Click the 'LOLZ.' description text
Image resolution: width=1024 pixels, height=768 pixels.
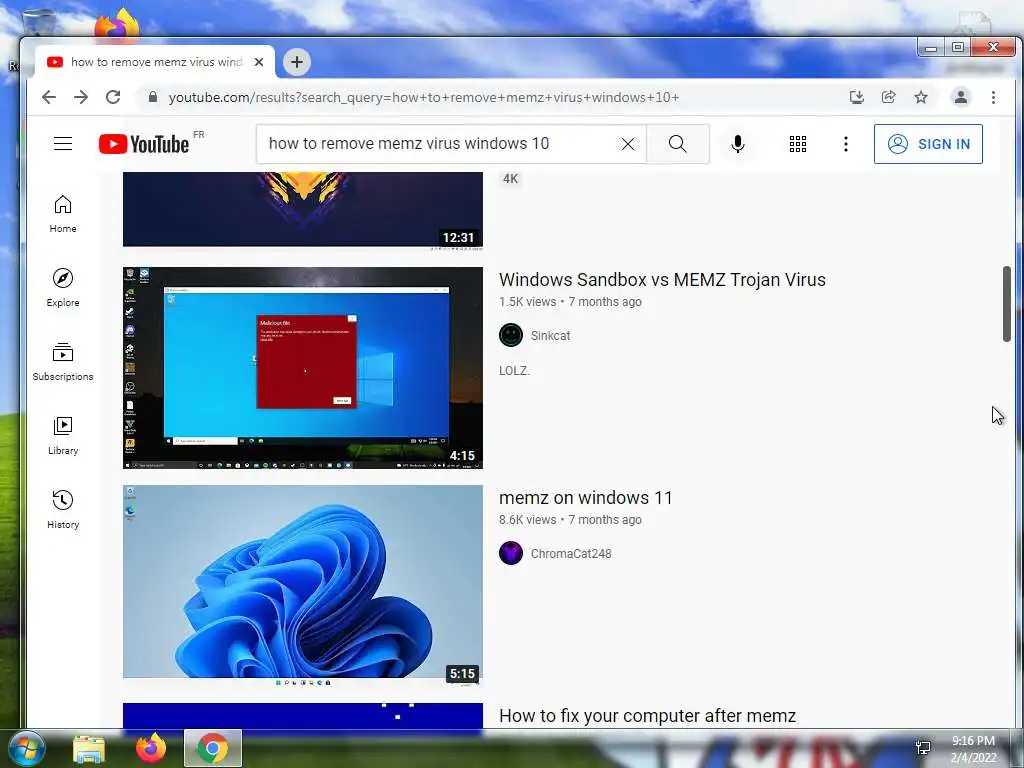[514, 371]
